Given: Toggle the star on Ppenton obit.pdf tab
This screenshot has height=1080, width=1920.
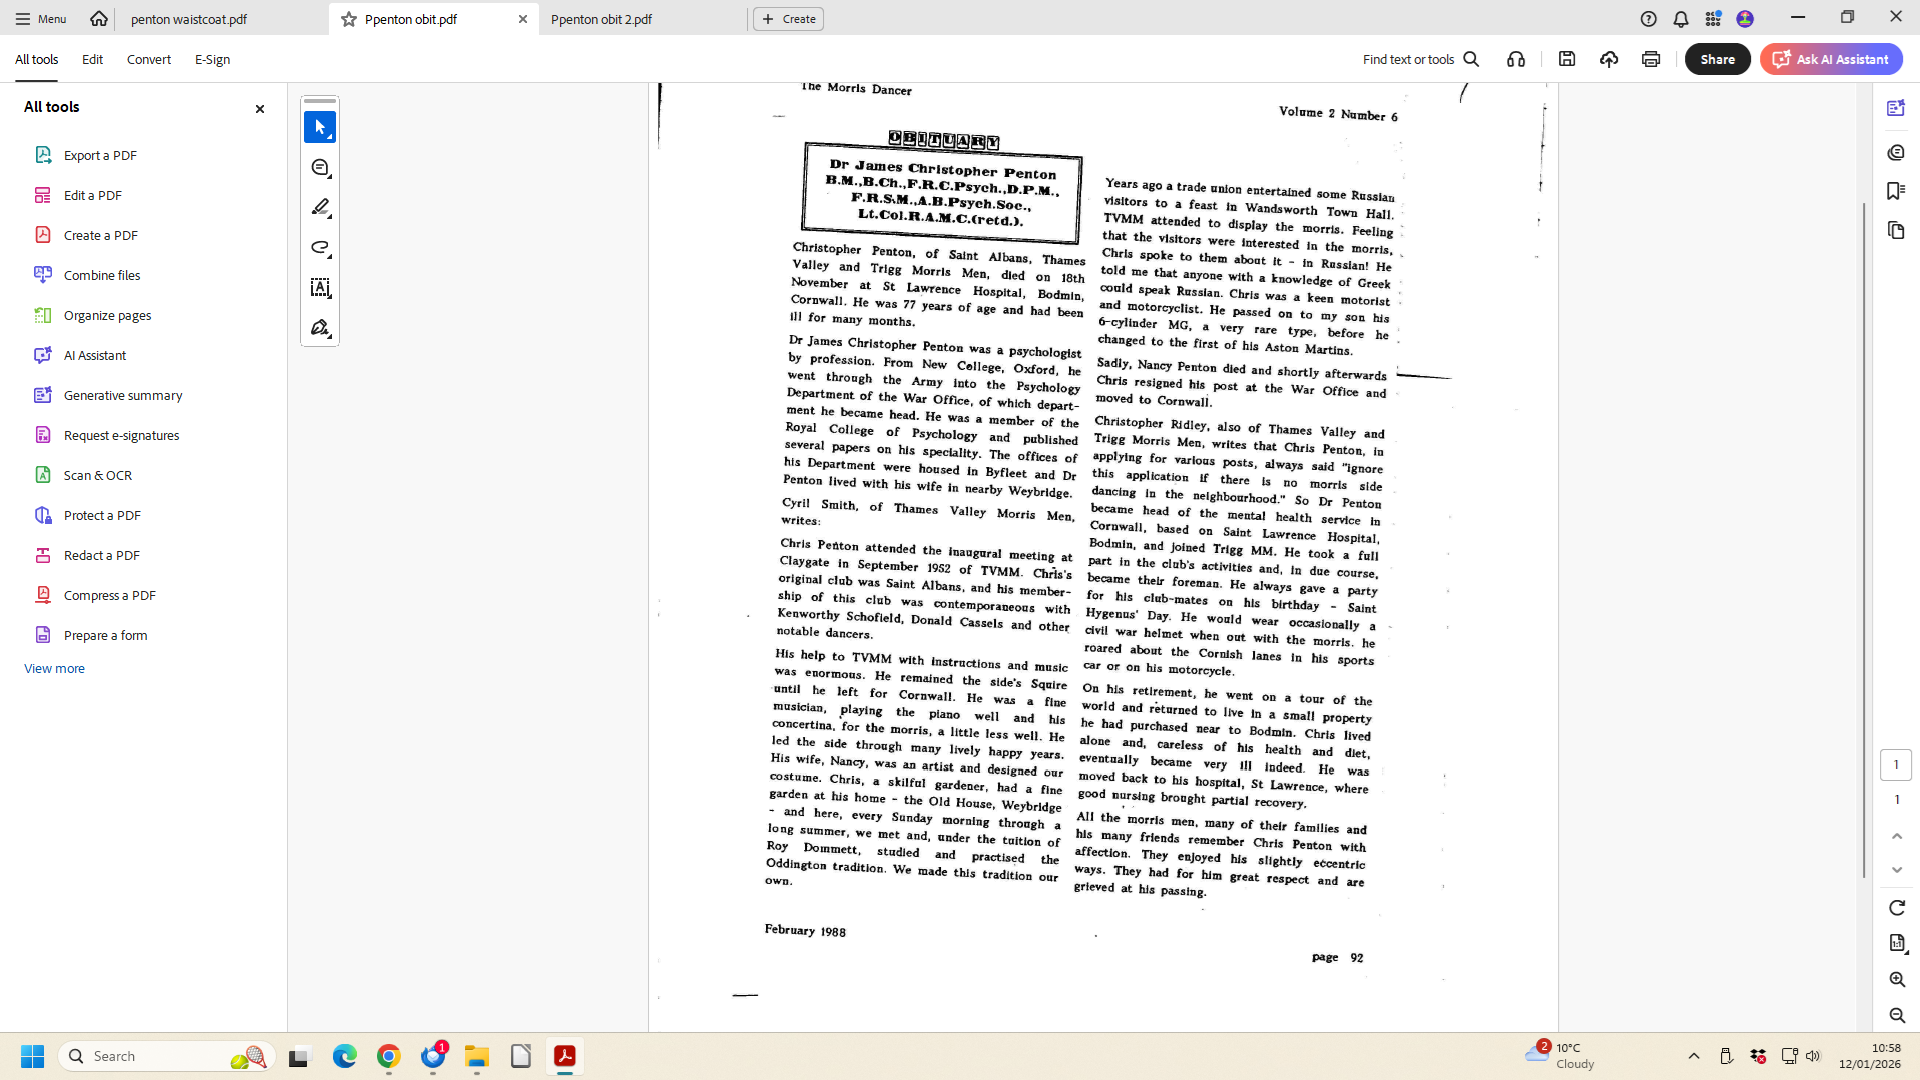Looking at the screenshot, I should [349, 19].
